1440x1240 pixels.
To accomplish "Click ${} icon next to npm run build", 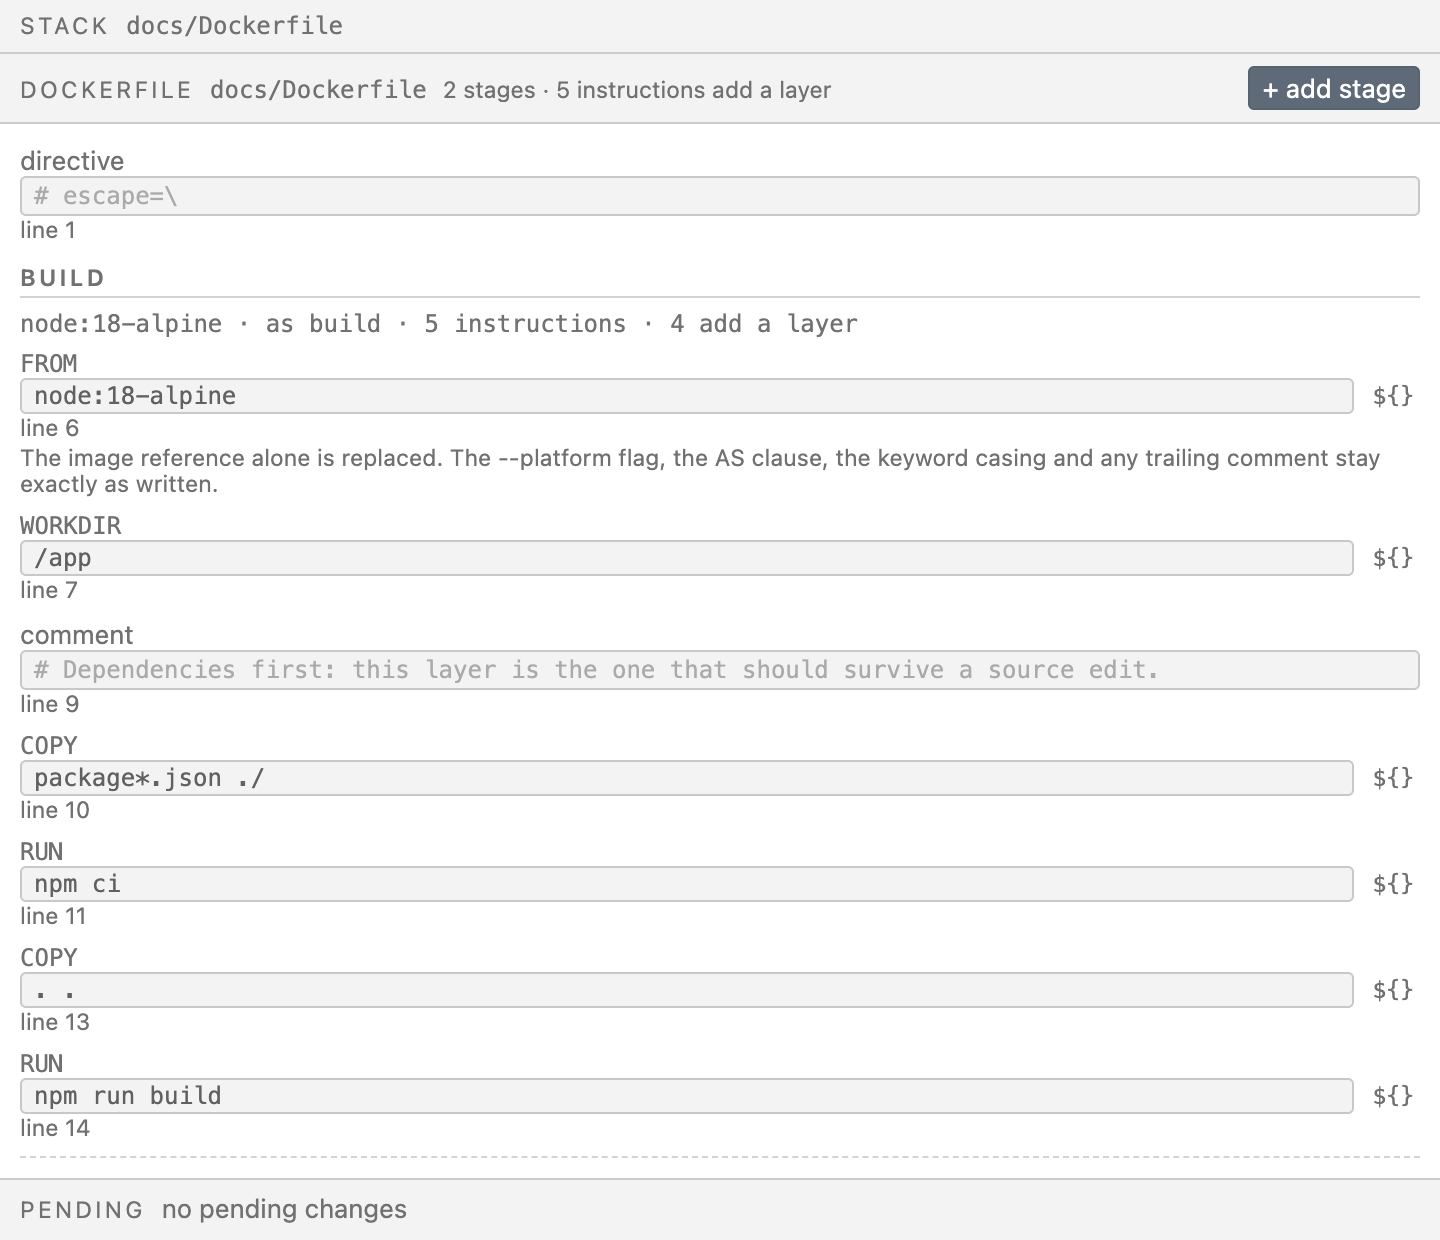I will [1392, 1096].
